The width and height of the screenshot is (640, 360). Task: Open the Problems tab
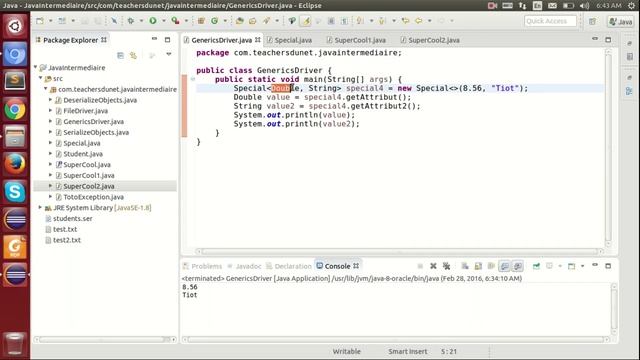pyautogui.click(x=202, y=266)
